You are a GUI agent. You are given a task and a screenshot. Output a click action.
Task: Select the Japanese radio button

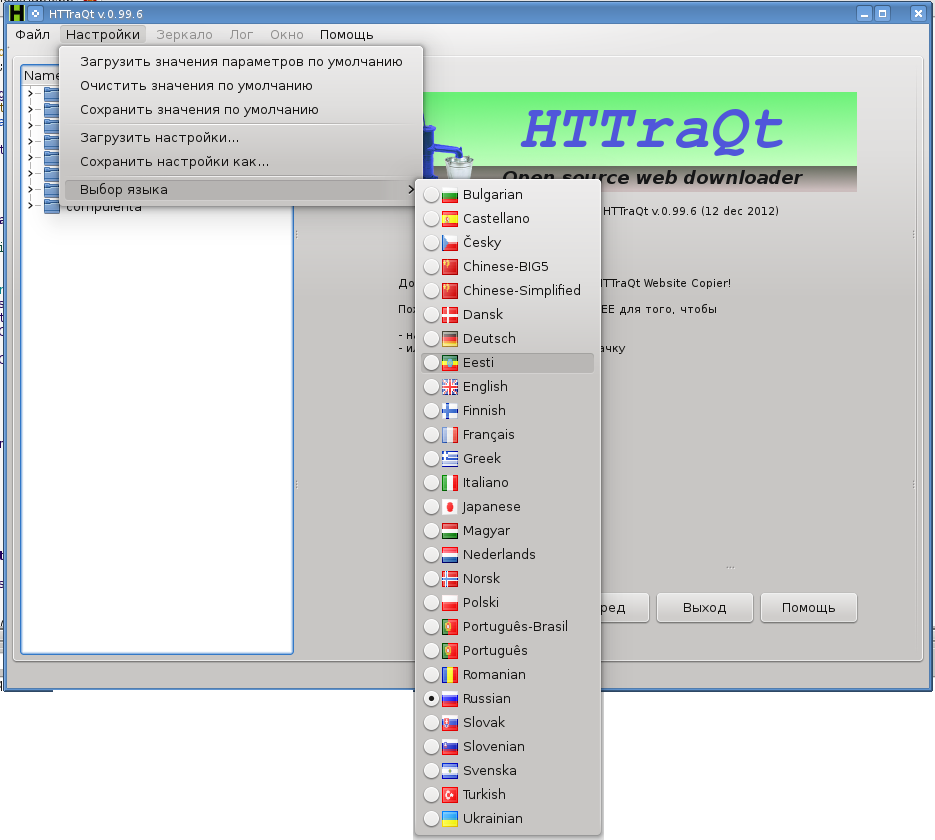(x=431, y=507)
